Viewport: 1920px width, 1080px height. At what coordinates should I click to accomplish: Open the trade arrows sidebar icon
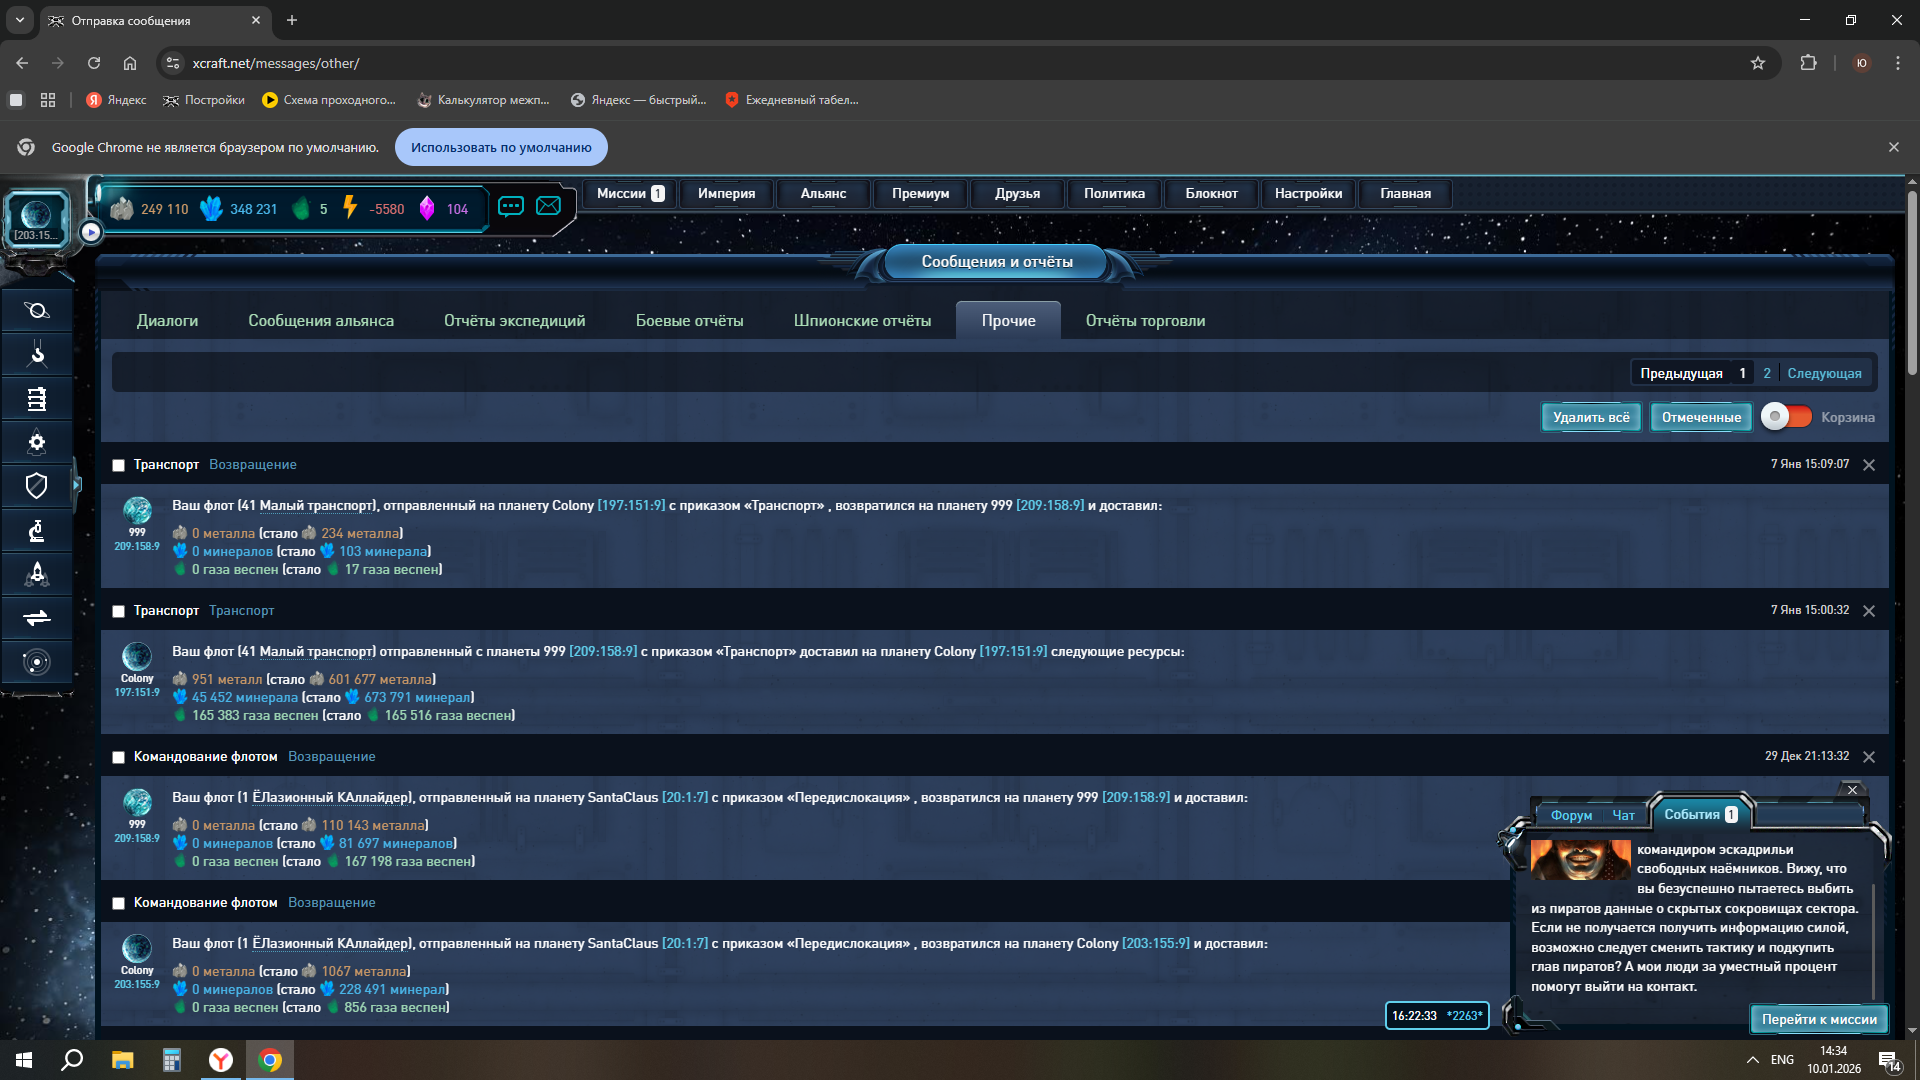tap(37, 618)
